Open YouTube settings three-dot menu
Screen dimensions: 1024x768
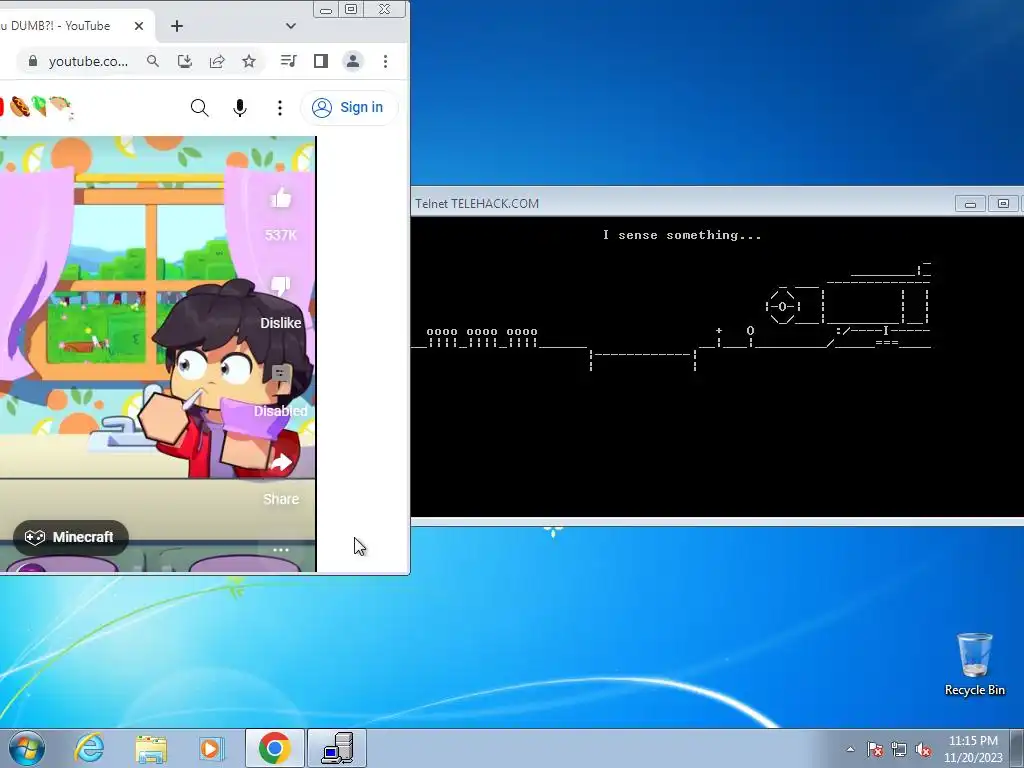click(x=280, y=108)
